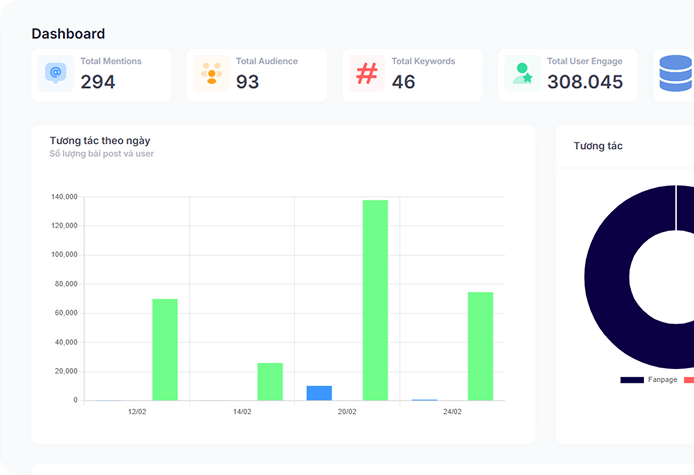Click the Total Keywords hashtag icon

[x=367, y=73]
